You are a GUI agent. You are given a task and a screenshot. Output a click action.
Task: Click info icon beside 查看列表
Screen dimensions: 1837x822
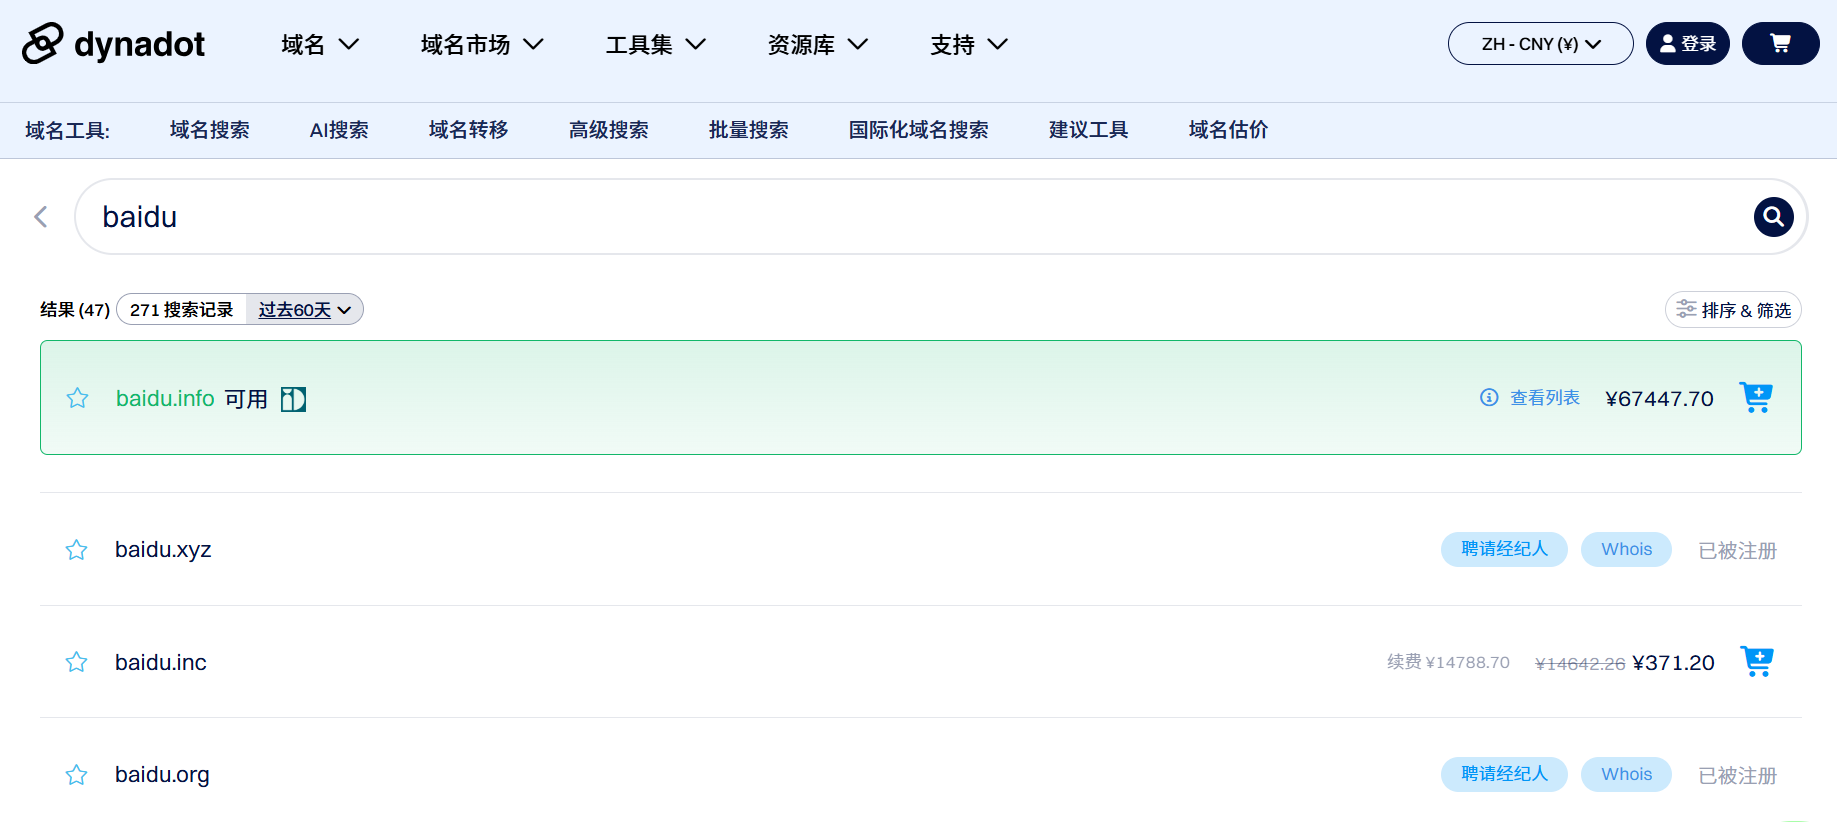click(x=1489, y=397)
